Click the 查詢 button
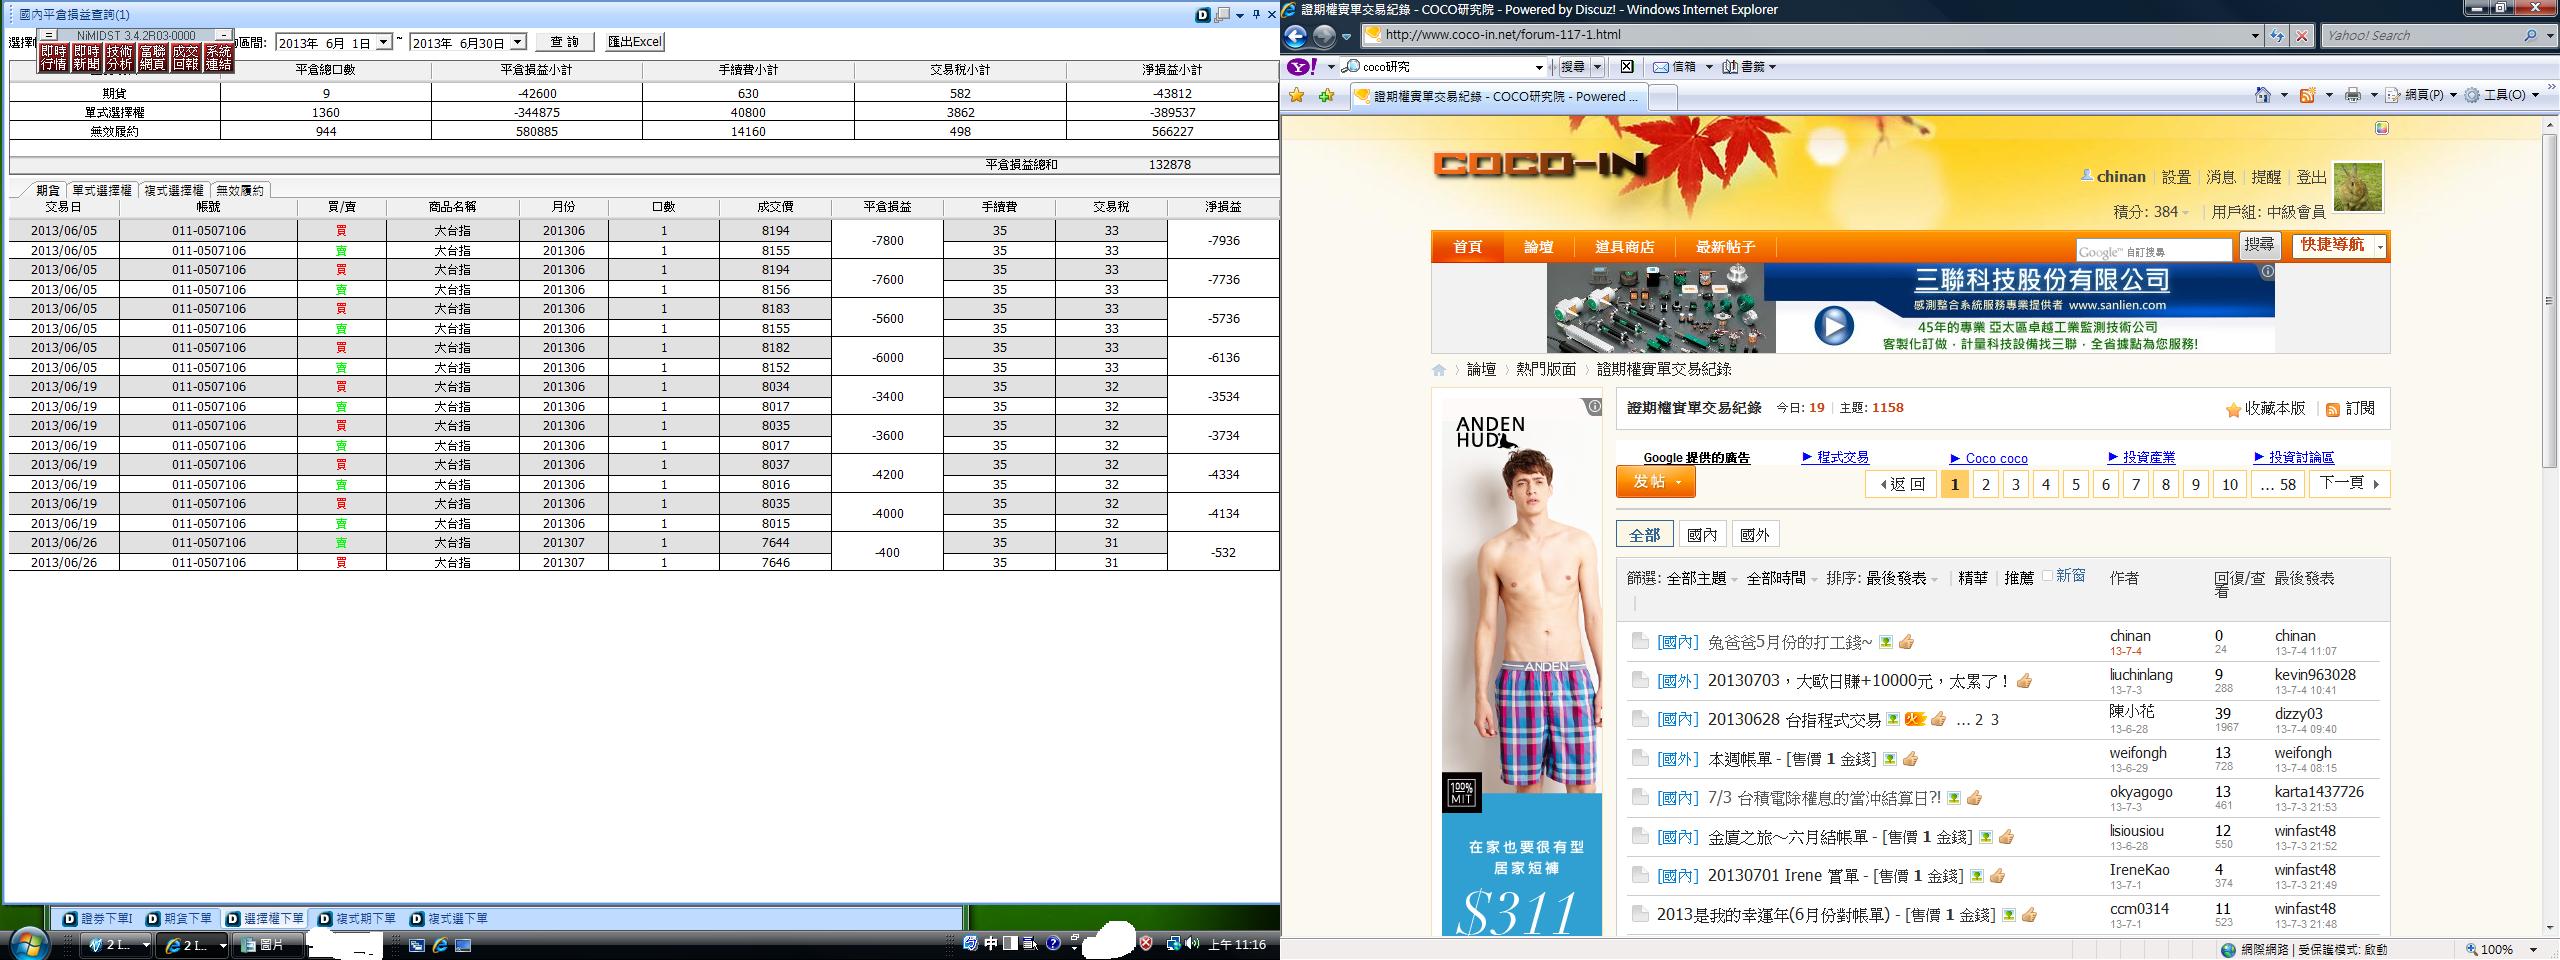 tap(565, 42)
